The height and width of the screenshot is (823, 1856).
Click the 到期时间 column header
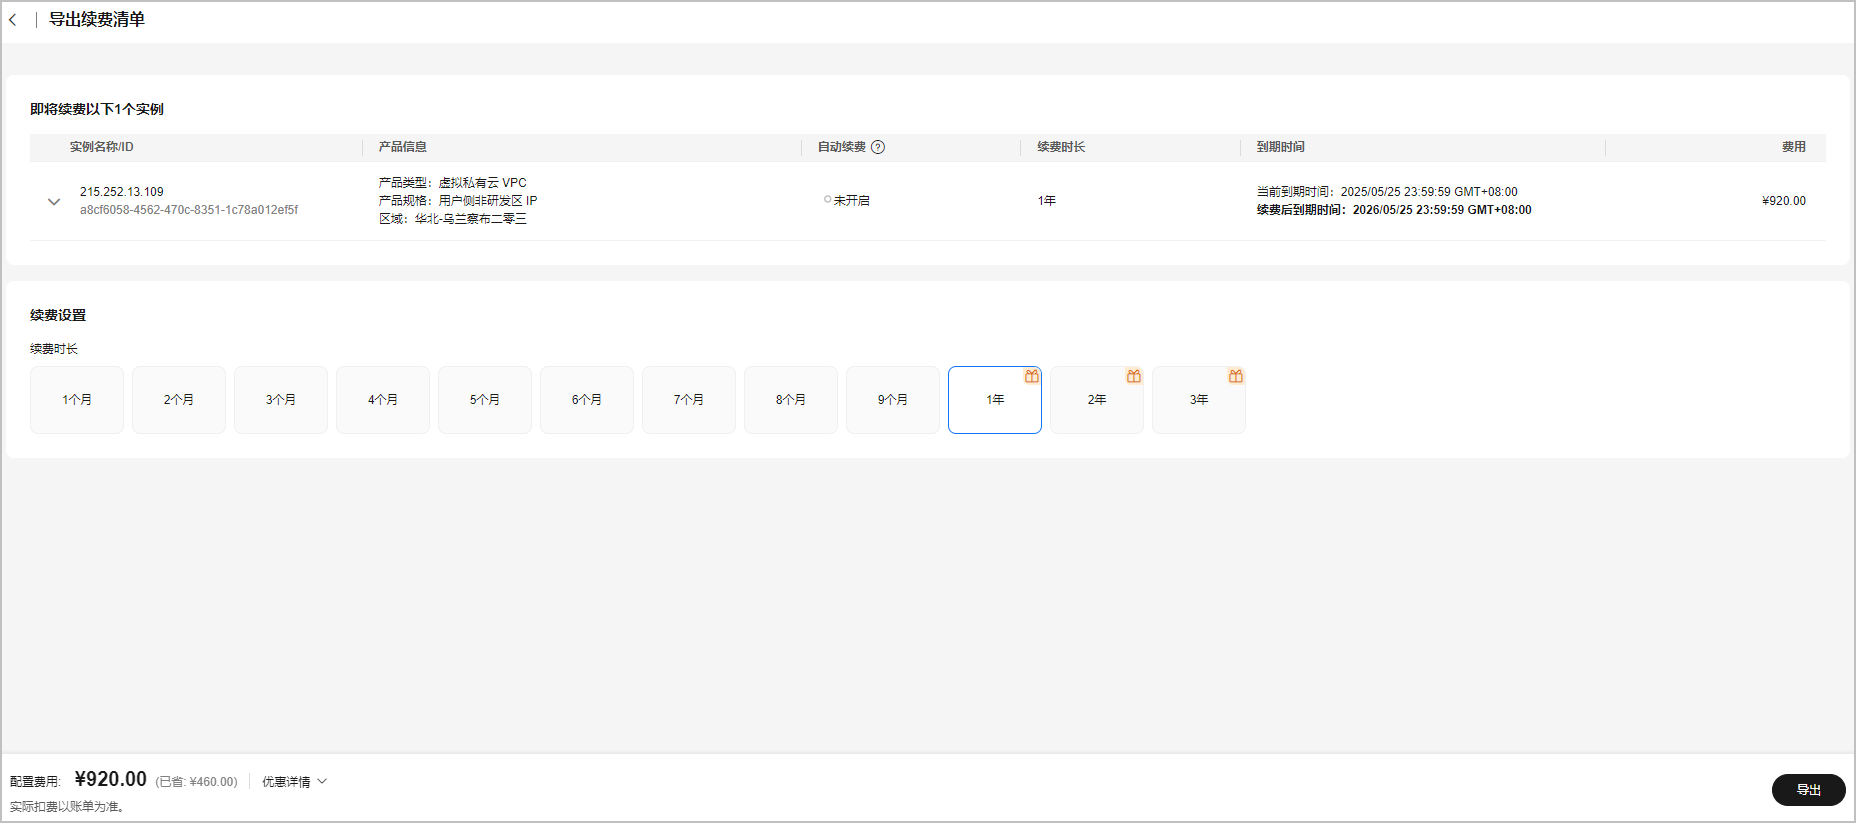click(x=1281, y=147)
